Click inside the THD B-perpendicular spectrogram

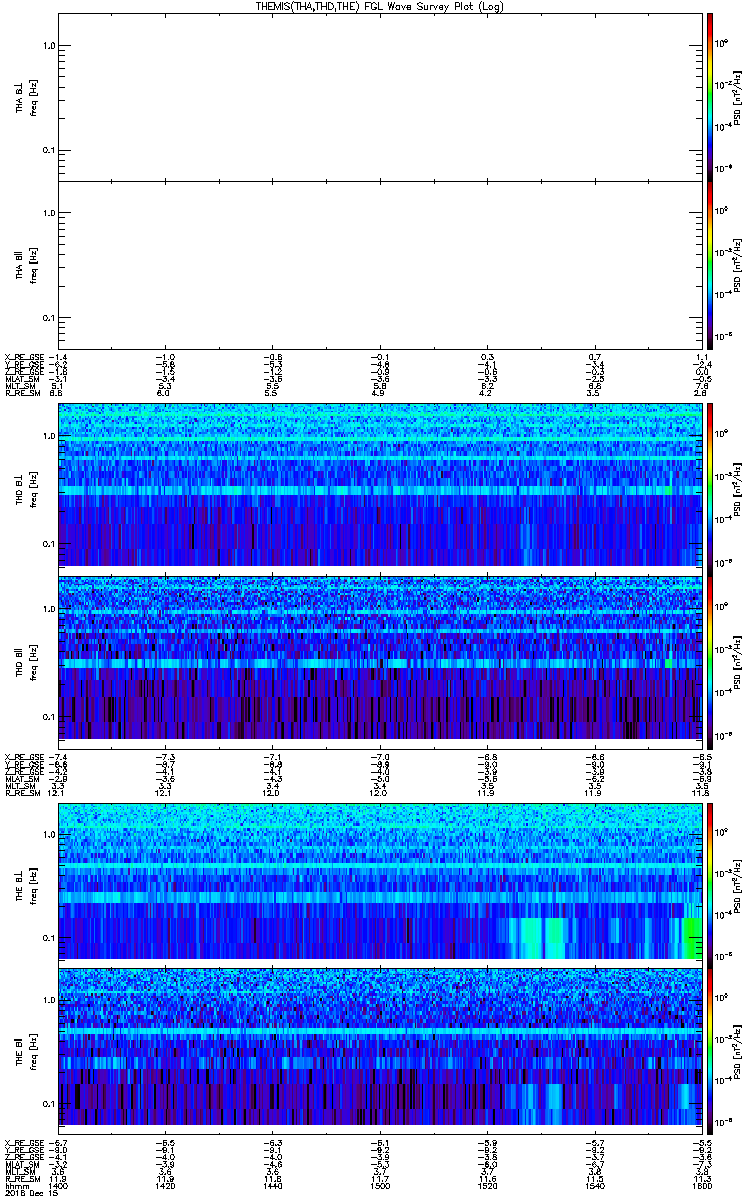379,485
